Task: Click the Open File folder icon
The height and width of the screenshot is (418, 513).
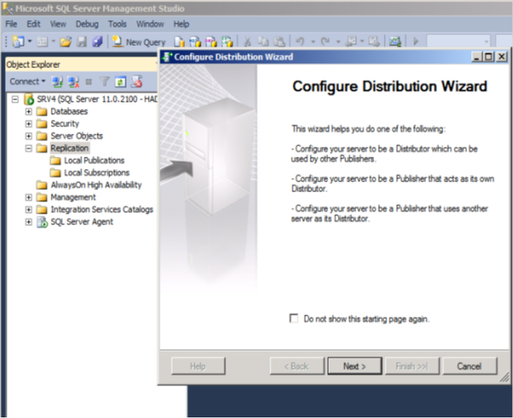Action: pyautogui.click(x=65, y=42)
